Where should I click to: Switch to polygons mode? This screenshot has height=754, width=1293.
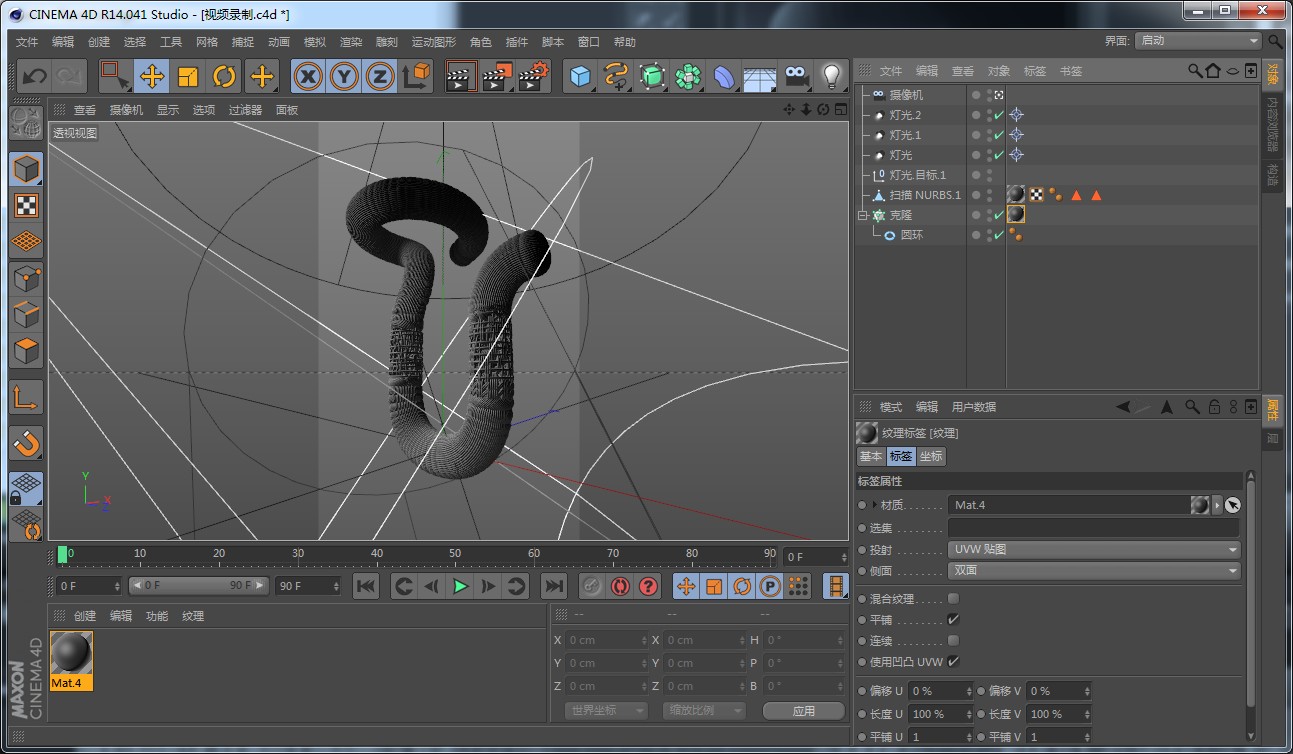[x=27, y=351]
